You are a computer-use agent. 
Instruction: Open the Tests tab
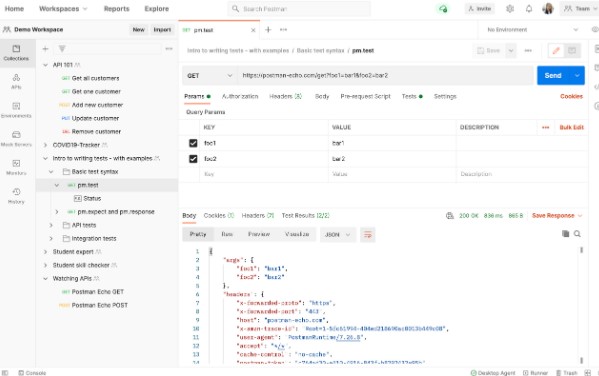[412, 96]
